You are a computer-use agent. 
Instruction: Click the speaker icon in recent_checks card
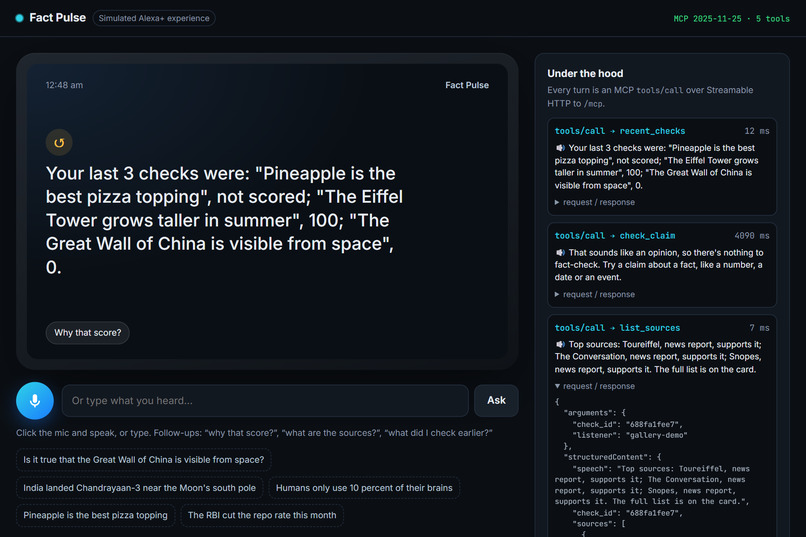click(560, 148)
